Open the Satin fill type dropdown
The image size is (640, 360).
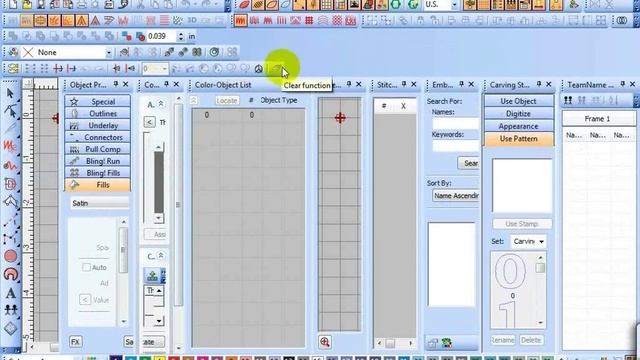tap(100, 203)
